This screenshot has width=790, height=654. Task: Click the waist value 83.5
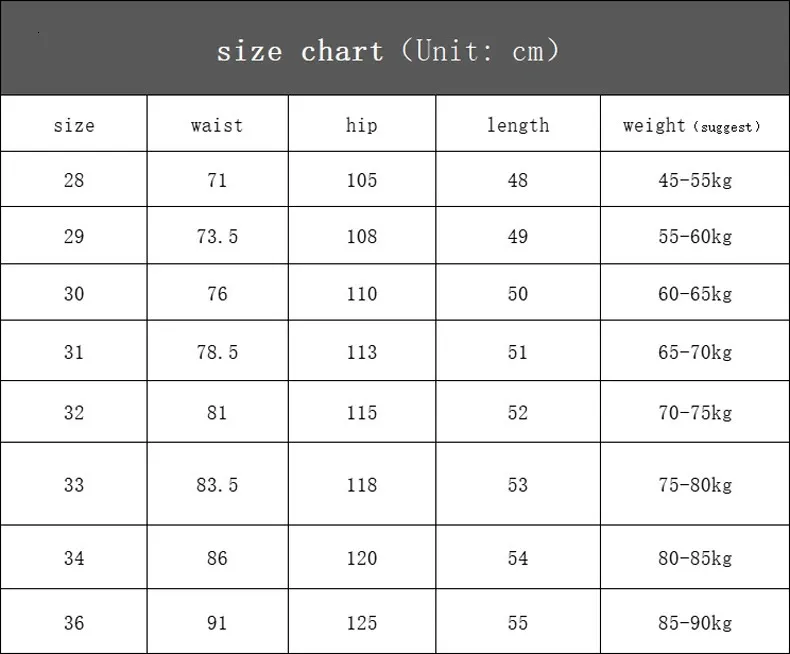click(x=217, y=485)
